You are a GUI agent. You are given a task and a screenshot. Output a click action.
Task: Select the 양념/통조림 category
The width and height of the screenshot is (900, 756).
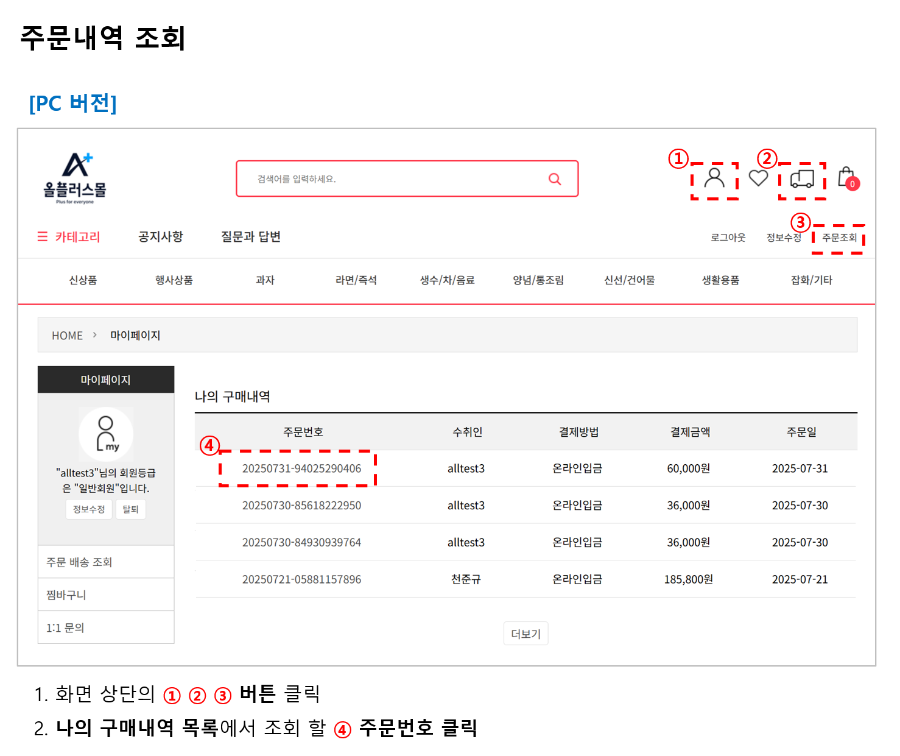[x=538, y=280]
